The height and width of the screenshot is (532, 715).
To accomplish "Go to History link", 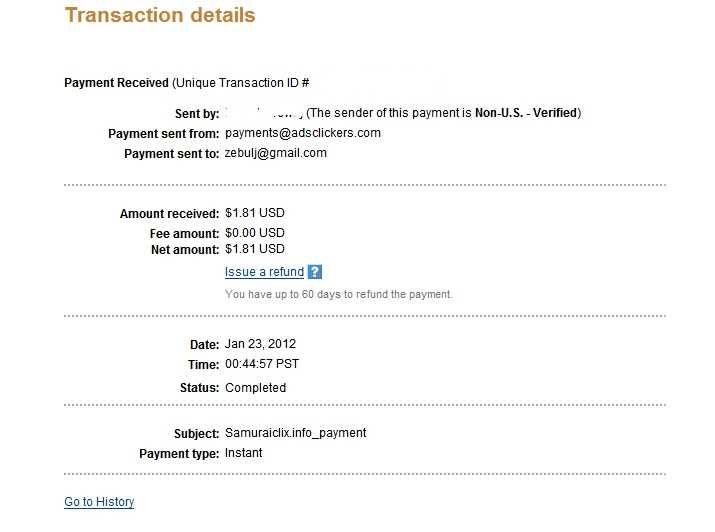I will [99, 501].
